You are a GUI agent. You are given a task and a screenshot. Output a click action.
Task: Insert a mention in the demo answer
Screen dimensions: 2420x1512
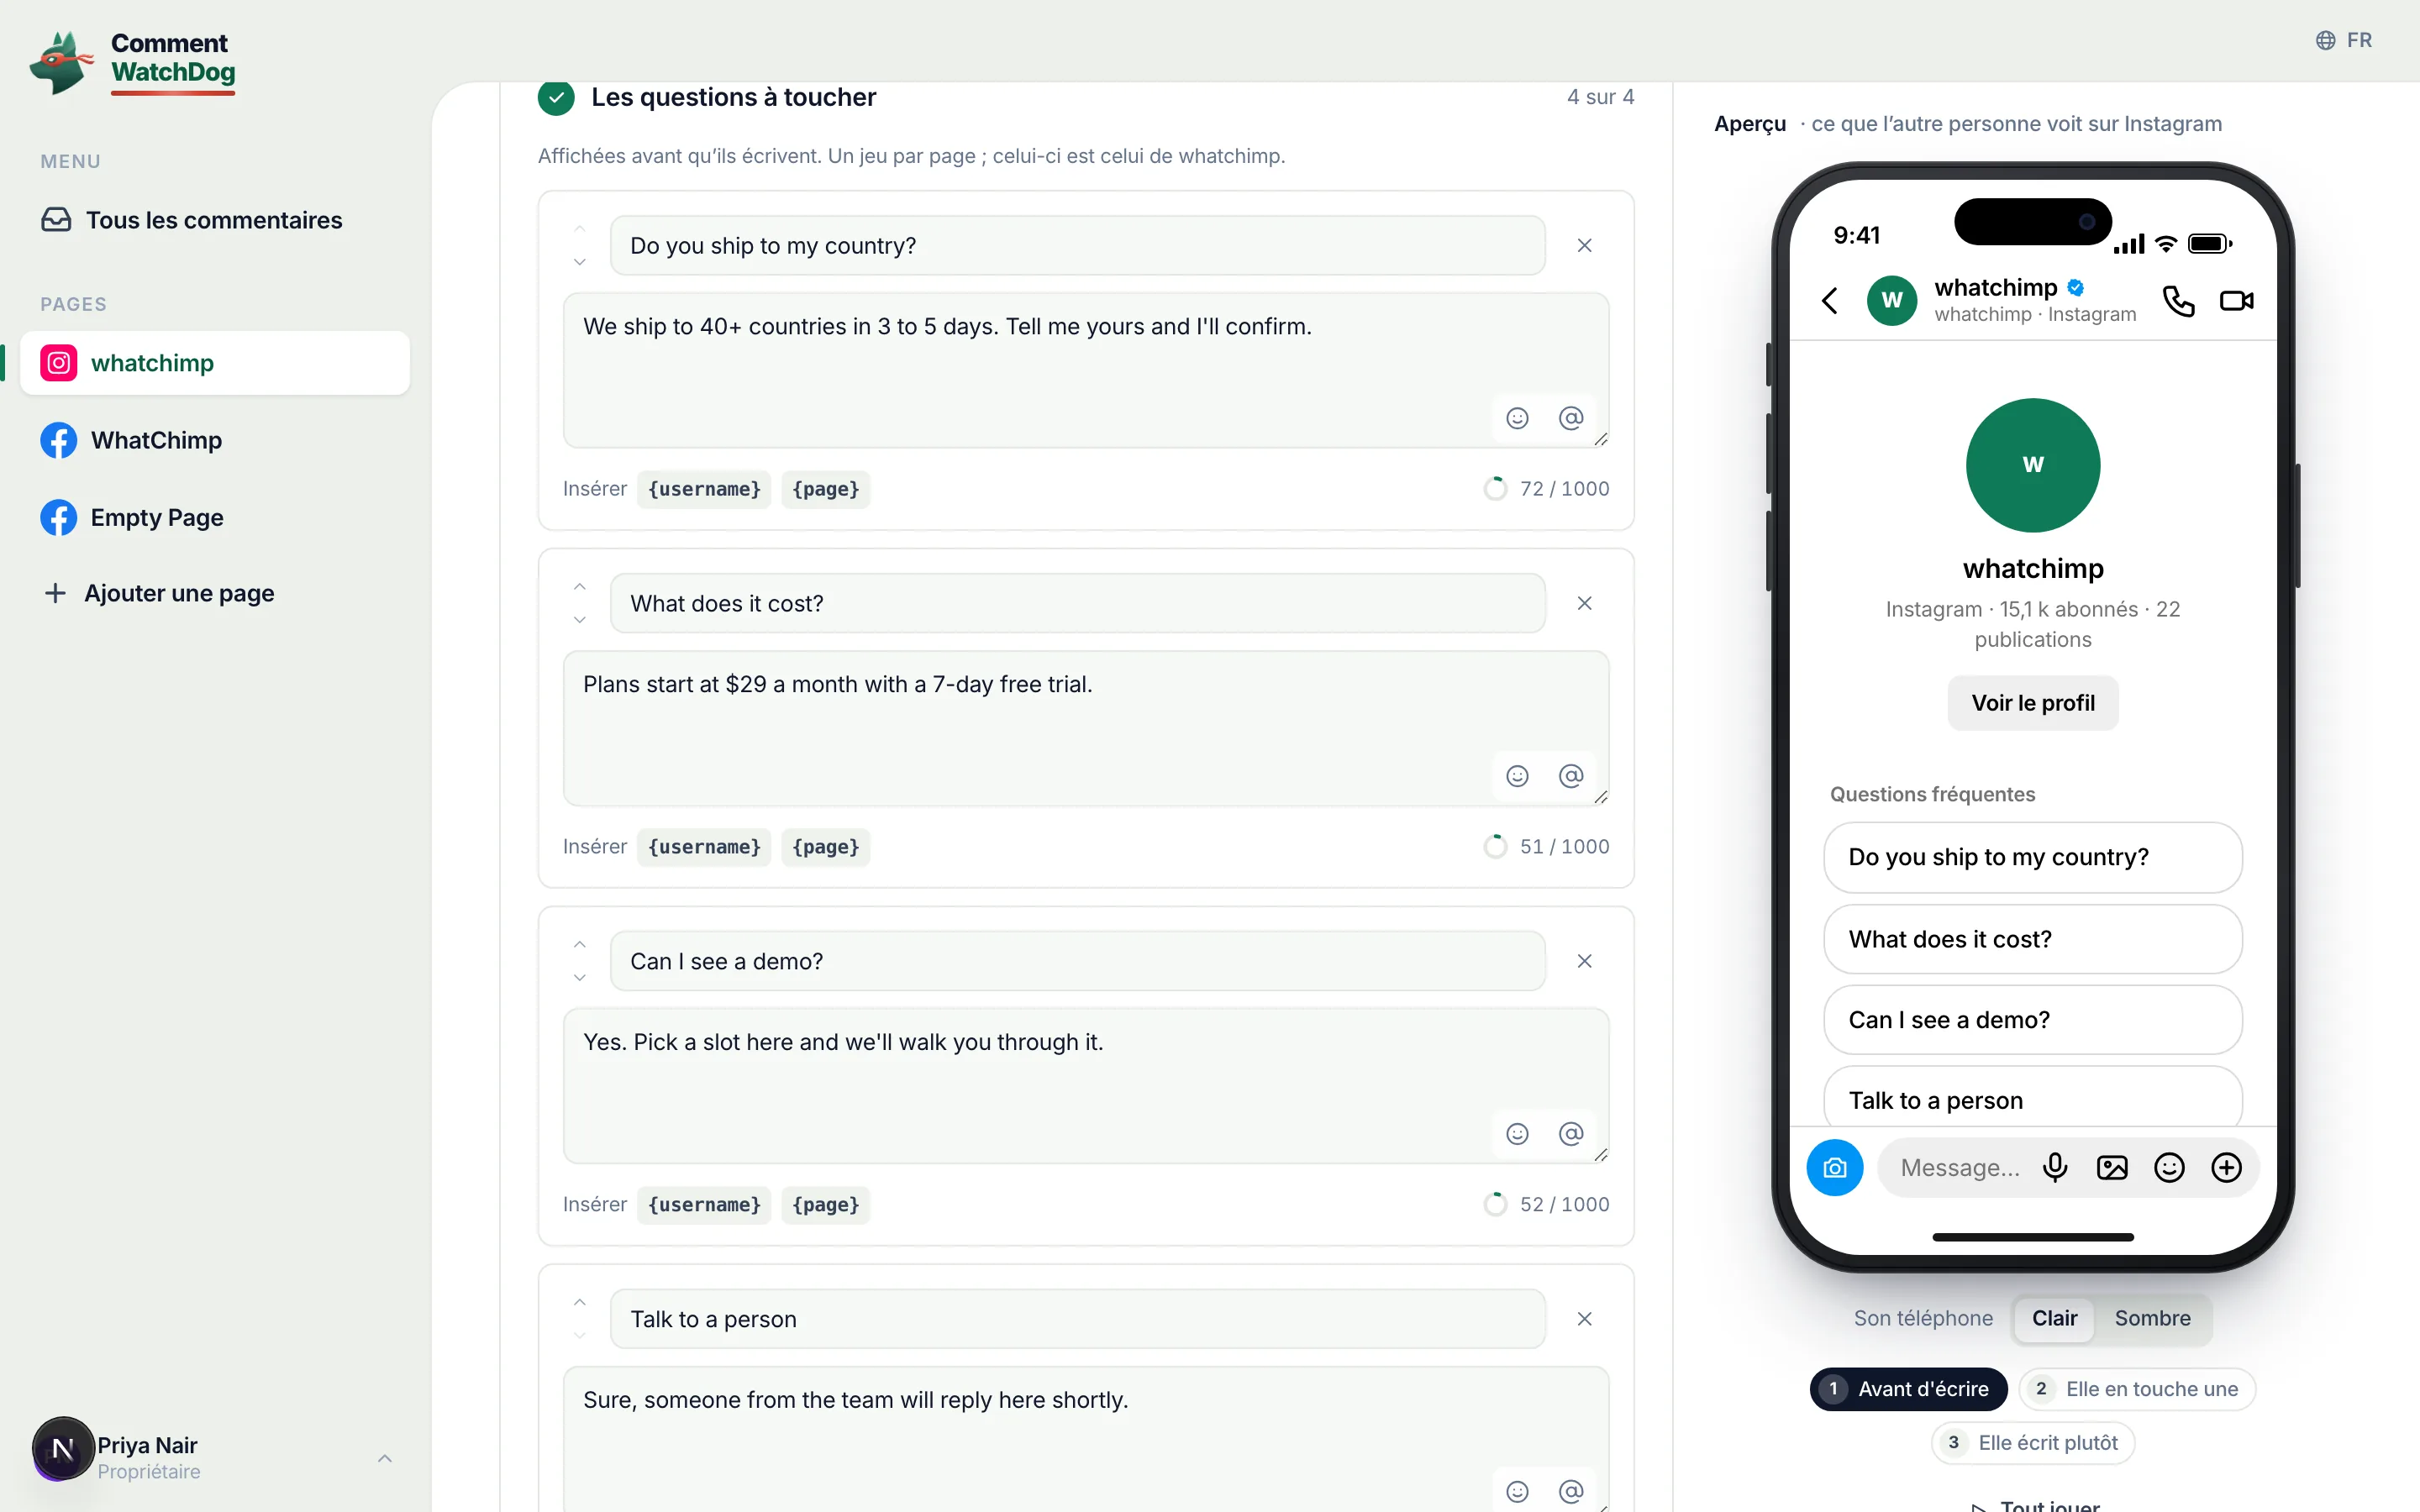pyautogui.click(x=1571, y=1134)
